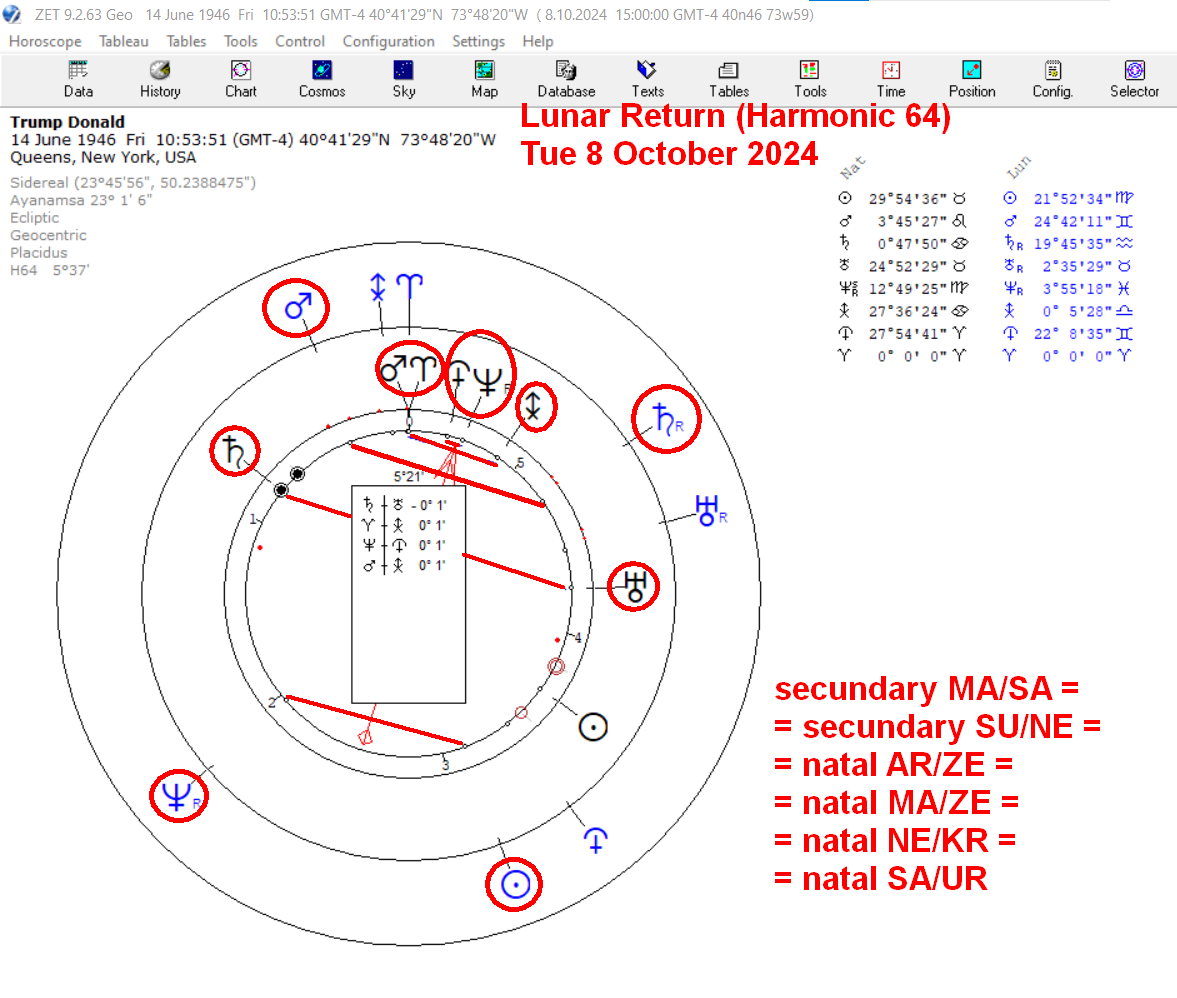Click the black natal Uranus glyph

point(635,586)
